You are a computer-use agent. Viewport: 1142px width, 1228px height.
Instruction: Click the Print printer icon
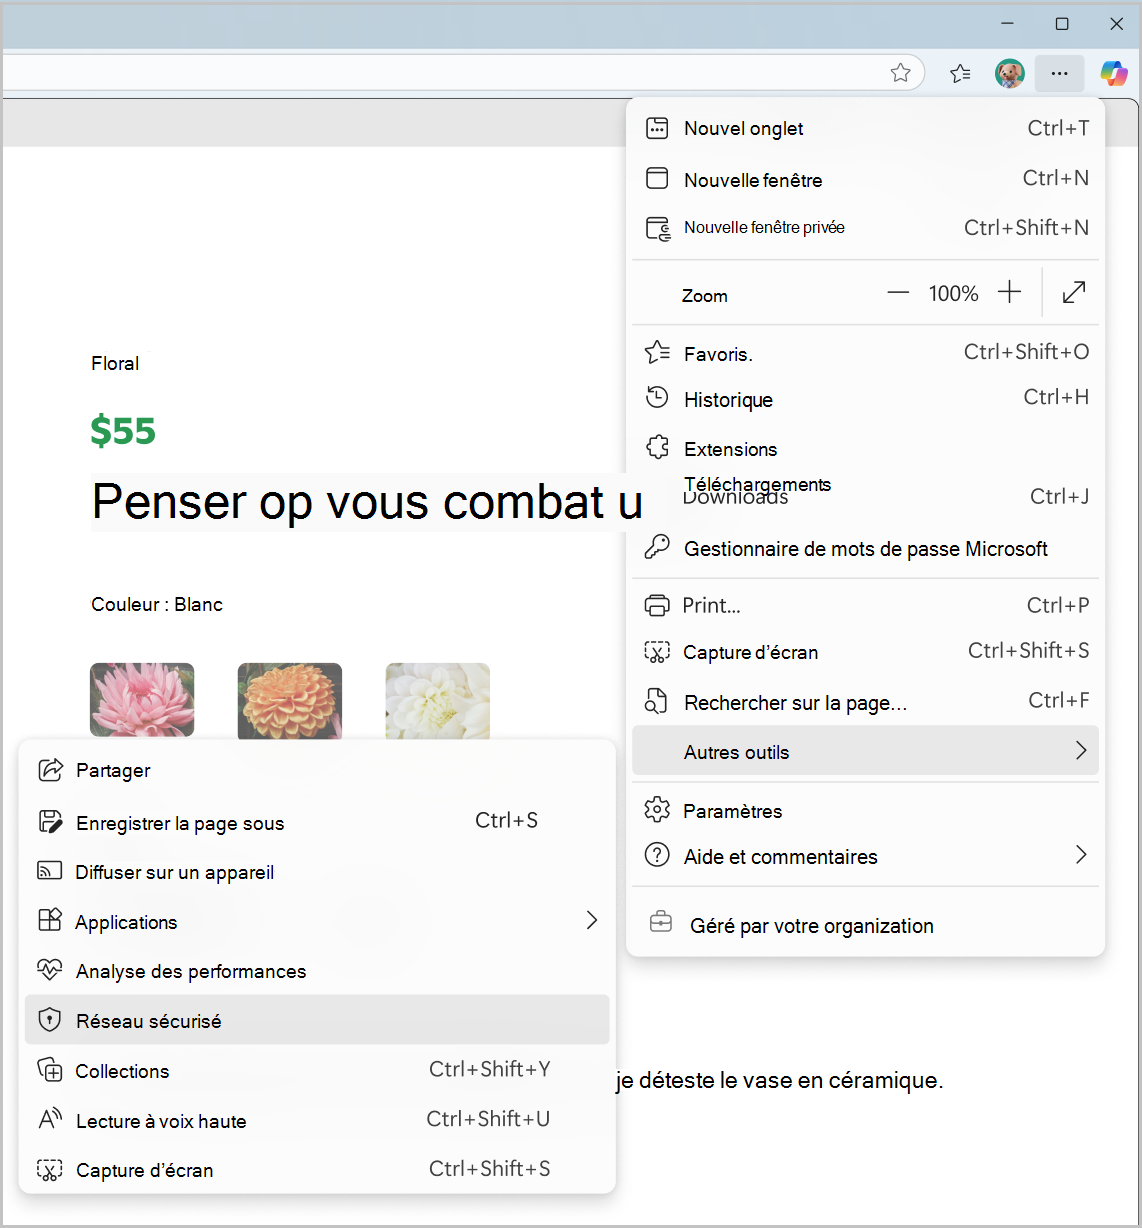pos(657,605)
